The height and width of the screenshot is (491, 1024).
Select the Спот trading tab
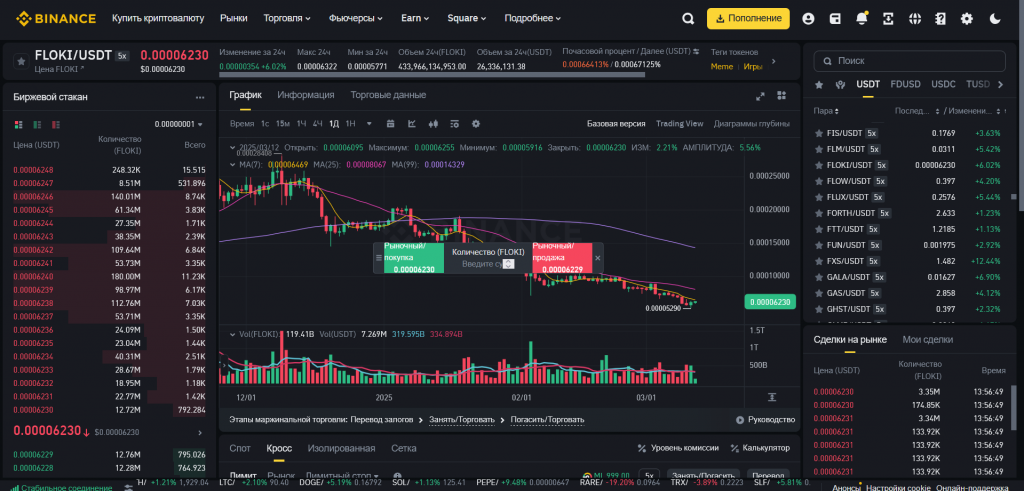click(240, 449)
